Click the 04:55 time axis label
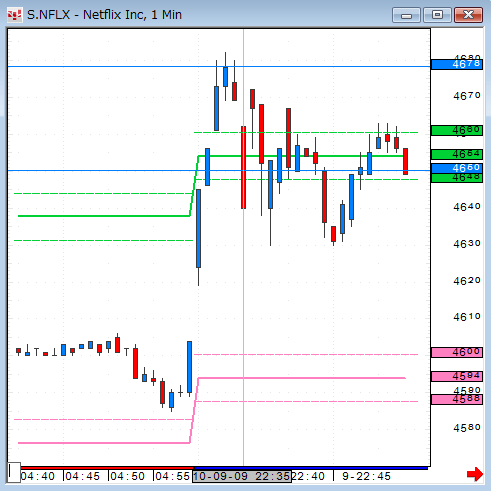 click(173, 476)
